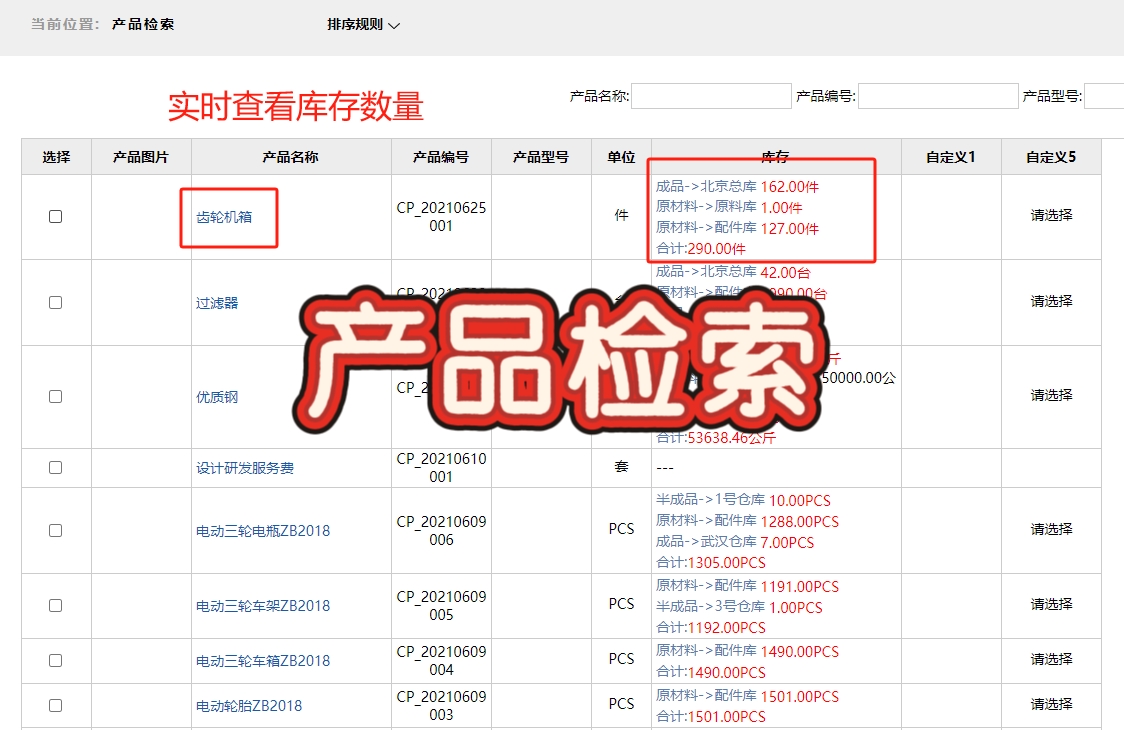Tick the checkbox for 优质钢
Viewport: 1124px width, 730px height.
tap(55, 397)
